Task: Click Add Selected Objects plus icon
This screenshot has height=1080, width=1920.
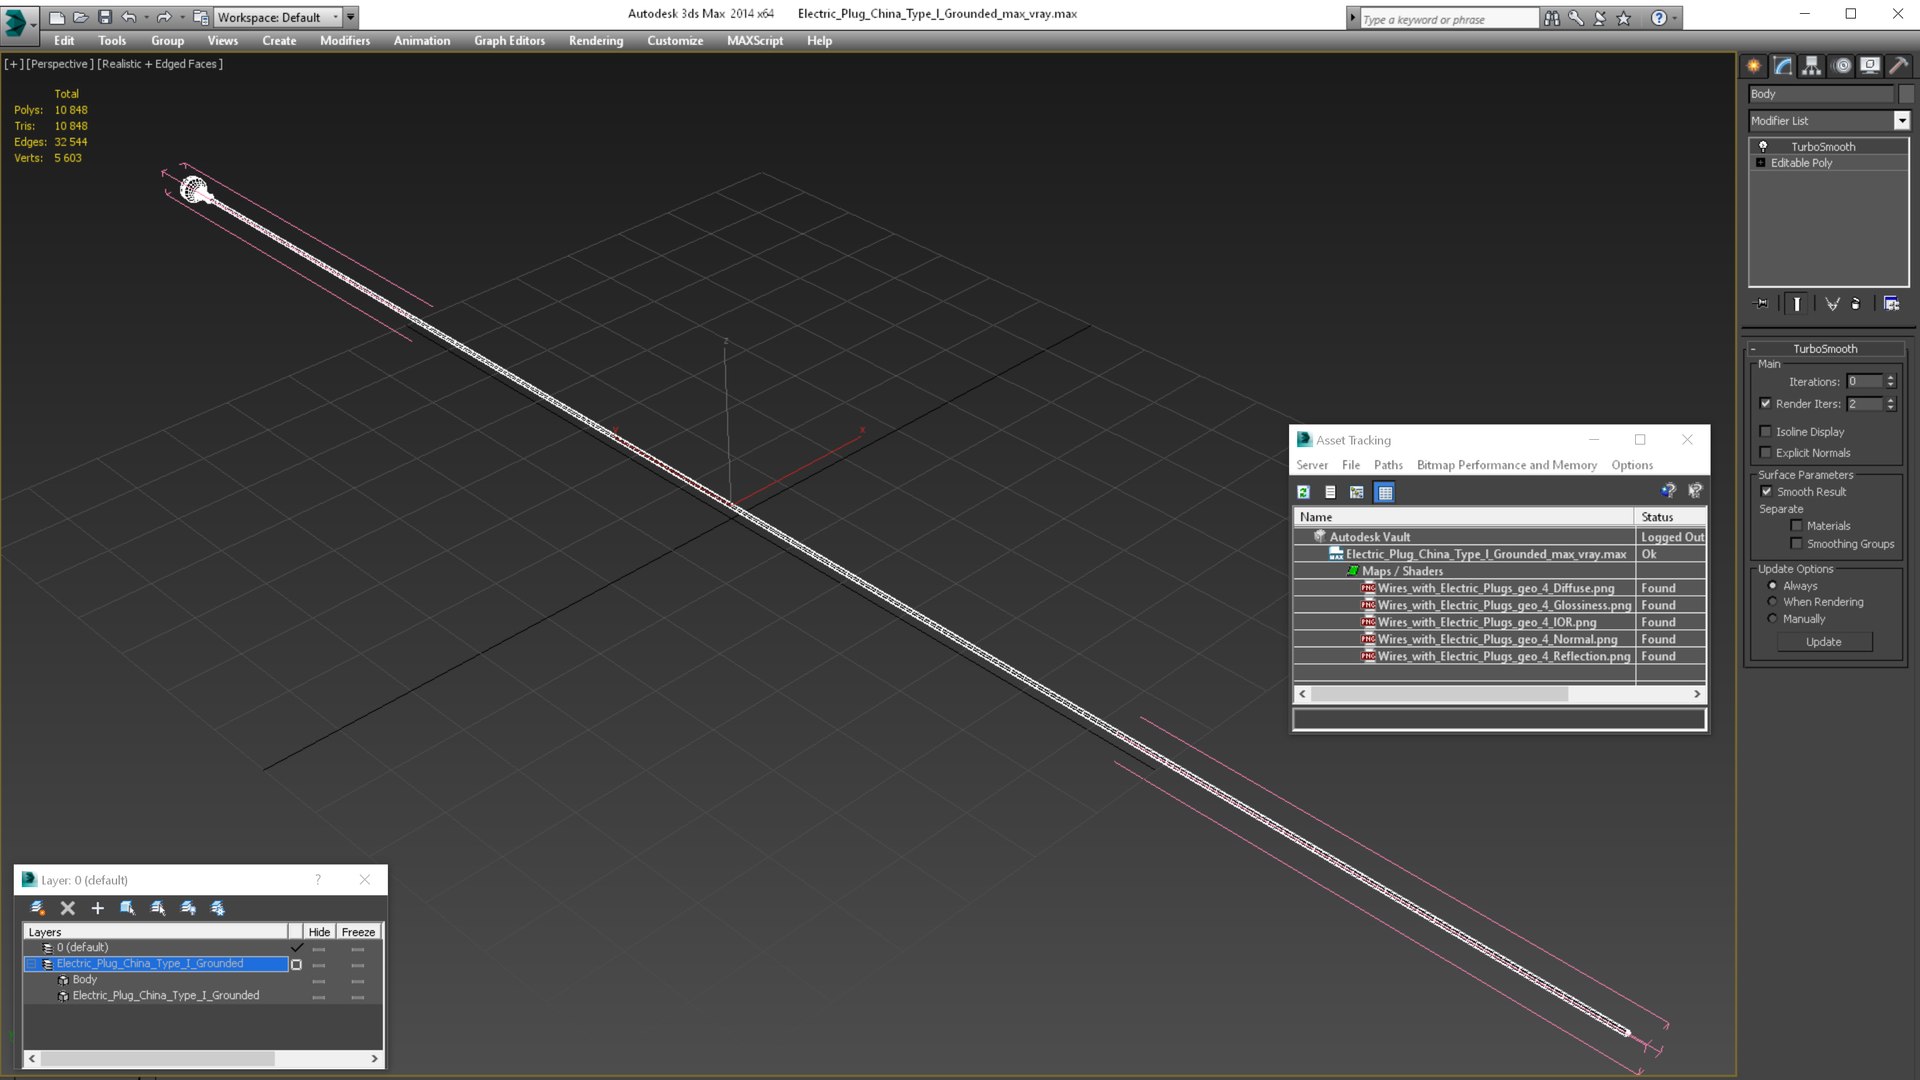Action: tap(97, 908)
